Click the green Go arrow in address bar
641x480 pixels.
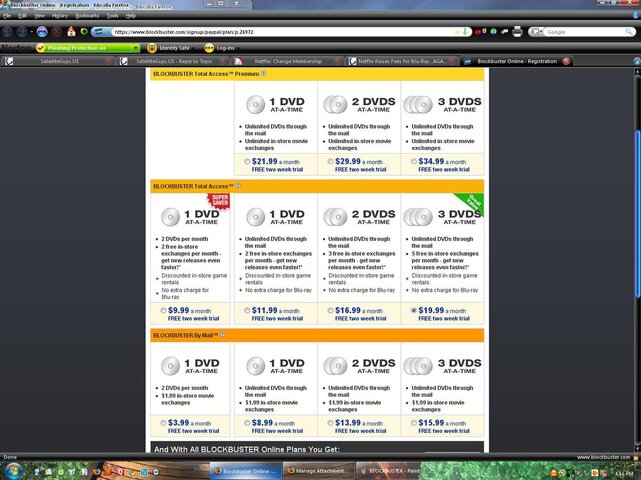click(465, 31)
